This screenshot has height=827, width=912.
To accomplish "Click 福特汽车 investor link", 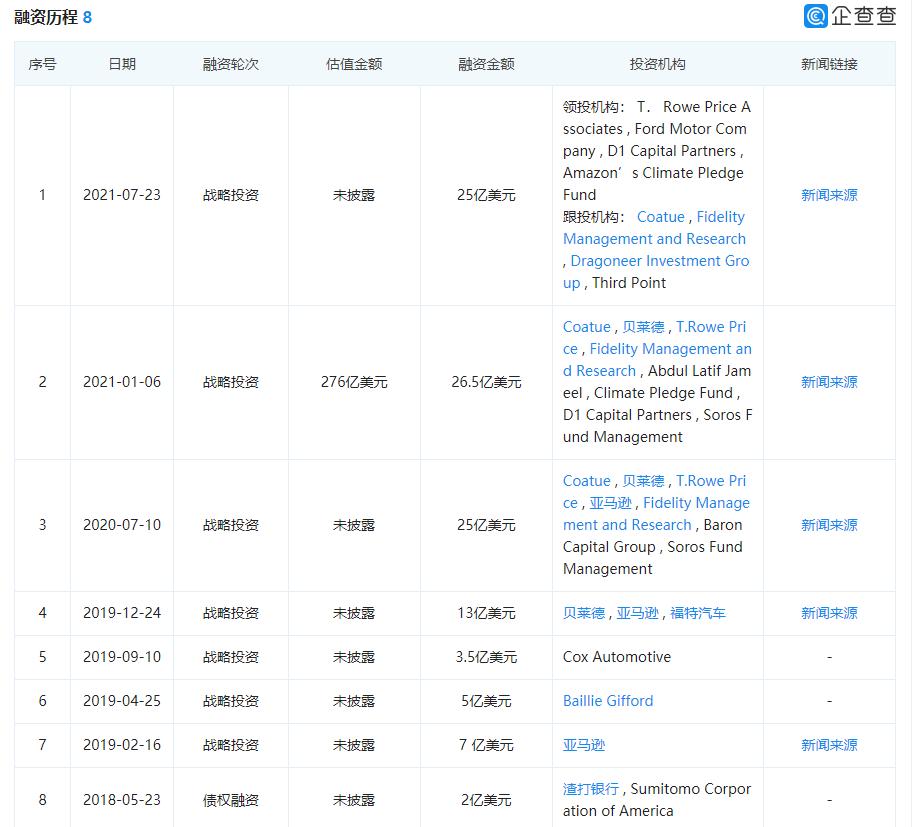I will [x=698, y=613].
